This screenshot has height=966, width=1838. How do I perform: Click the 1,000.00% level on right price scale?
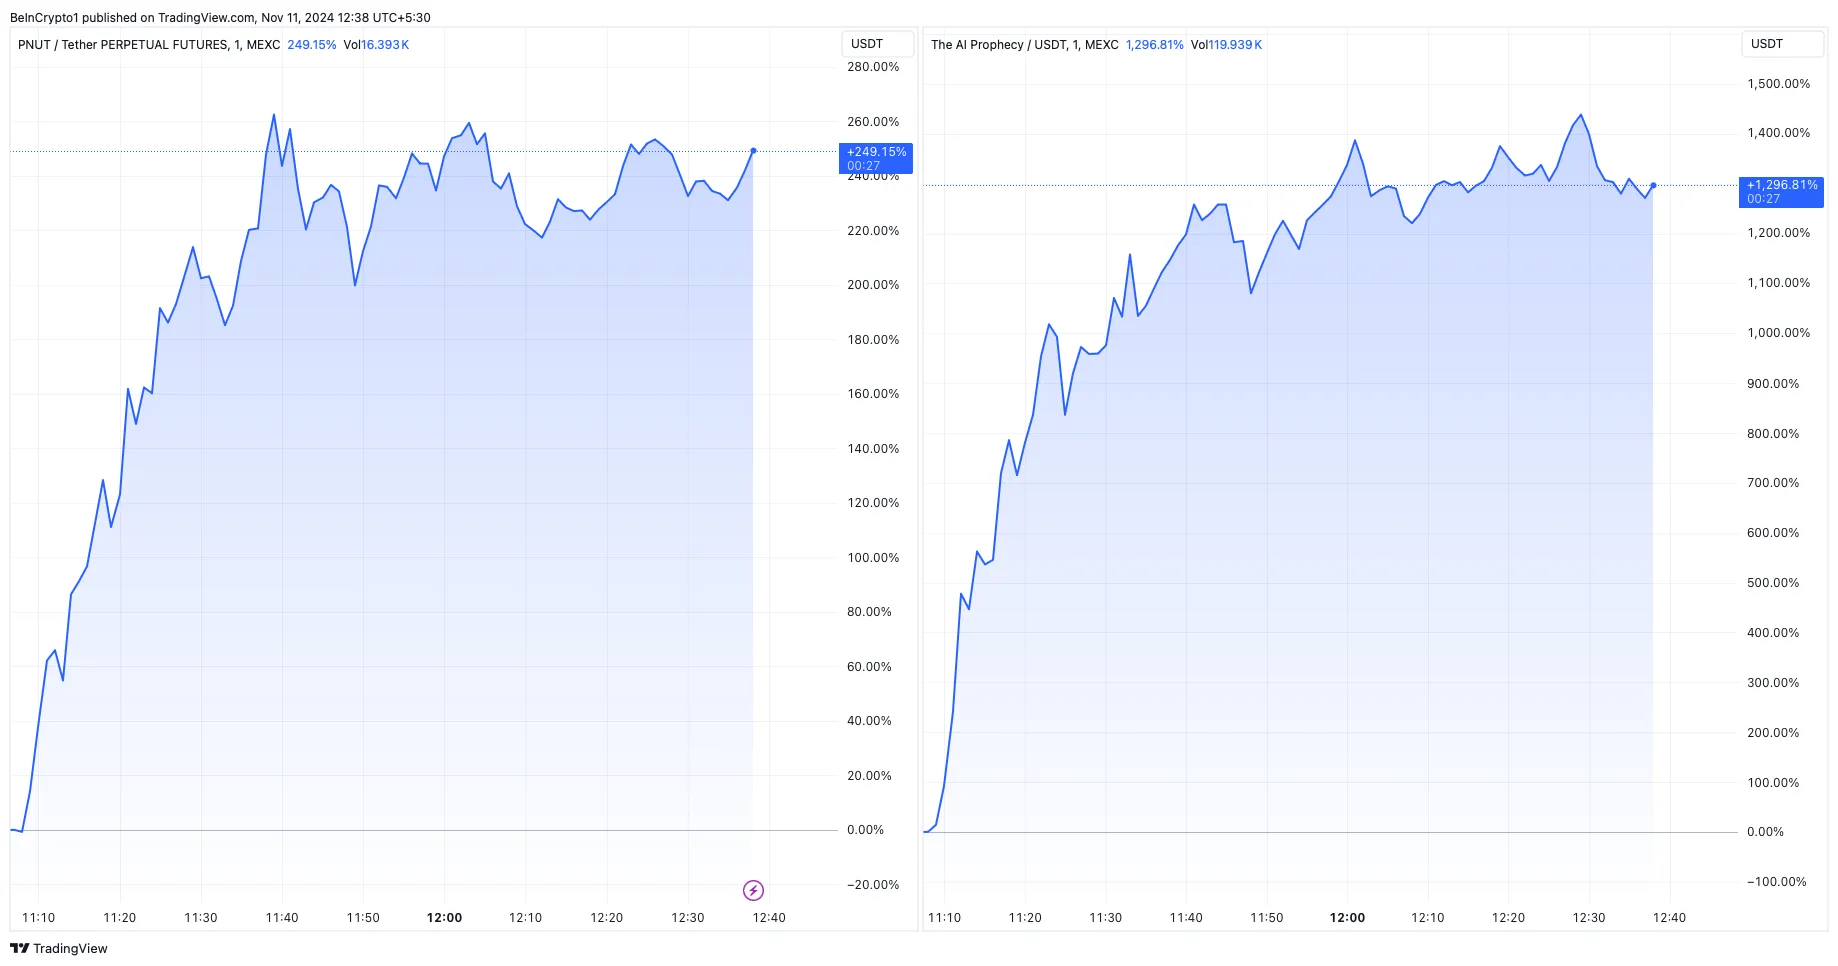(x=1778, y=333)
